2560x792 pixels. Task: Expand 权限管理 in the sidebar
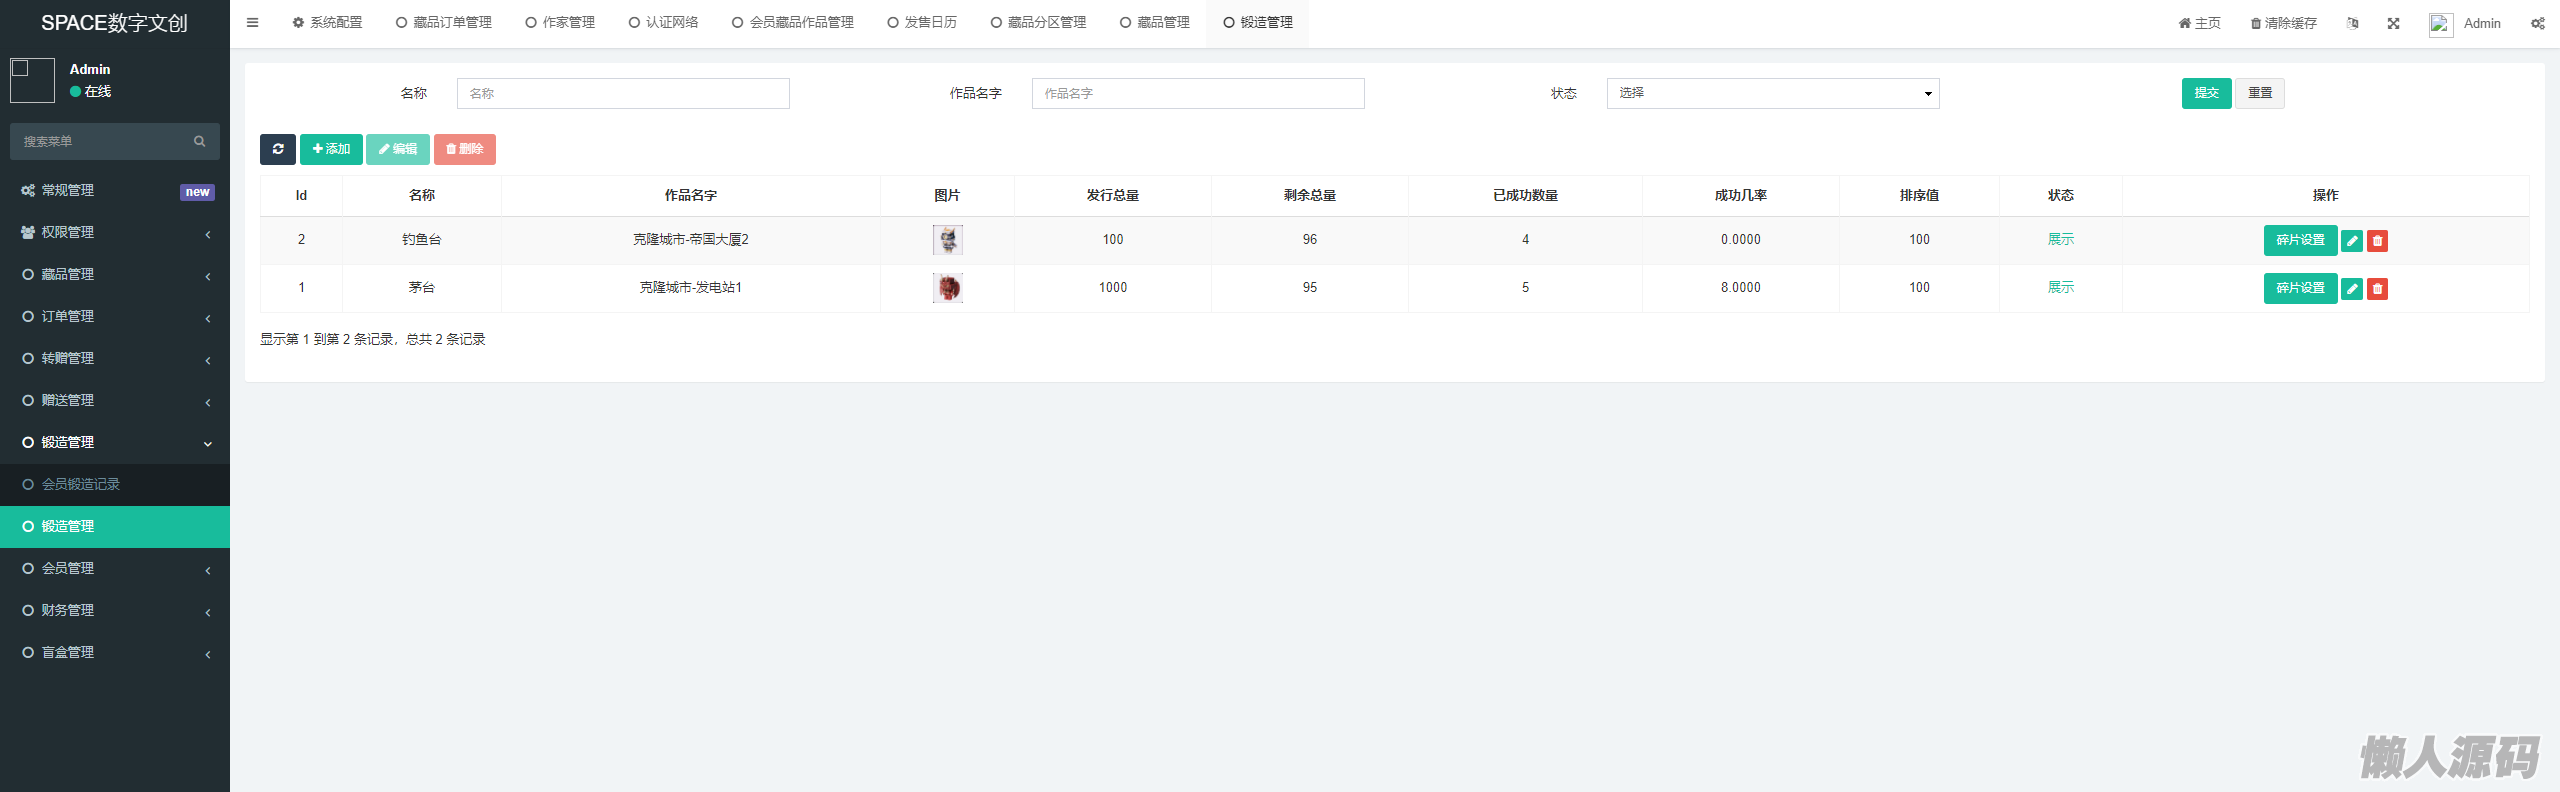(x=115, y=232)
